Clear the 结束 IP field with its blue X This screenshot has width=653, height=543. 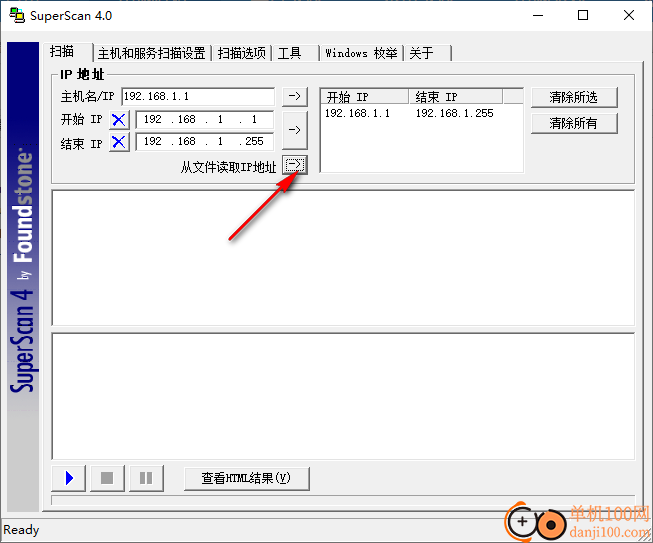119,142
